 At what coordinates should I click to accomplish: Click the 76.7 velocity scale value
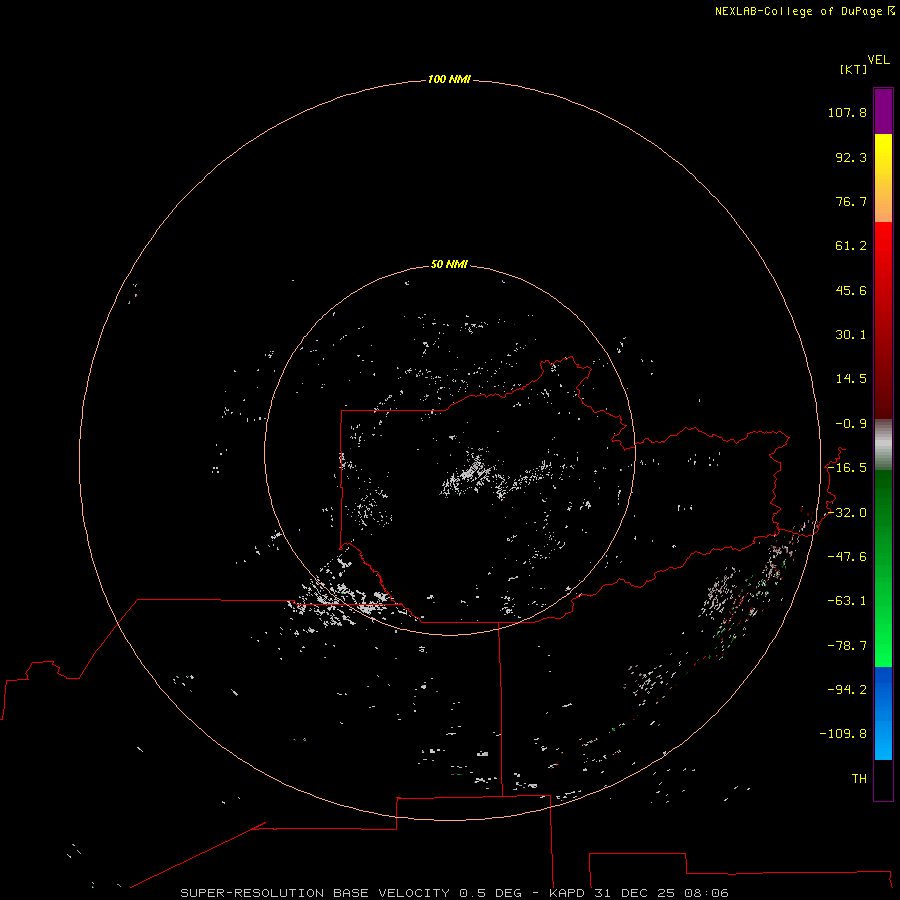click(x=851, y=201)
